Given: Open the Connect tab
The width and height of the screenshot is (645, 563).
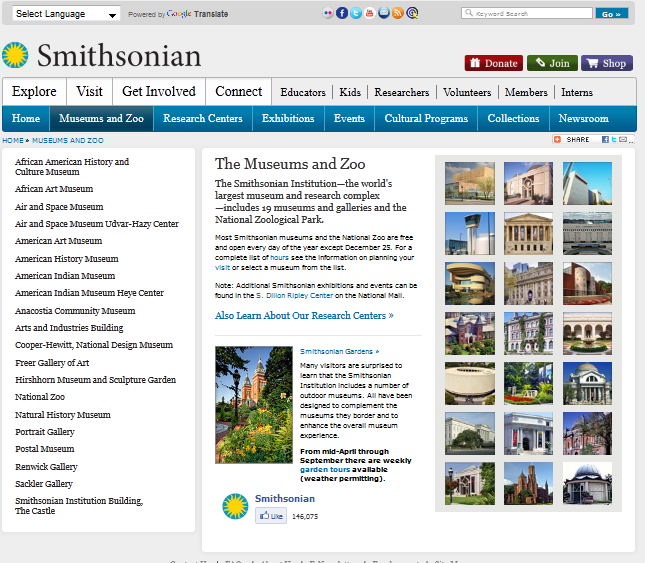Looking at the screenshot, I should click(239, 91).
